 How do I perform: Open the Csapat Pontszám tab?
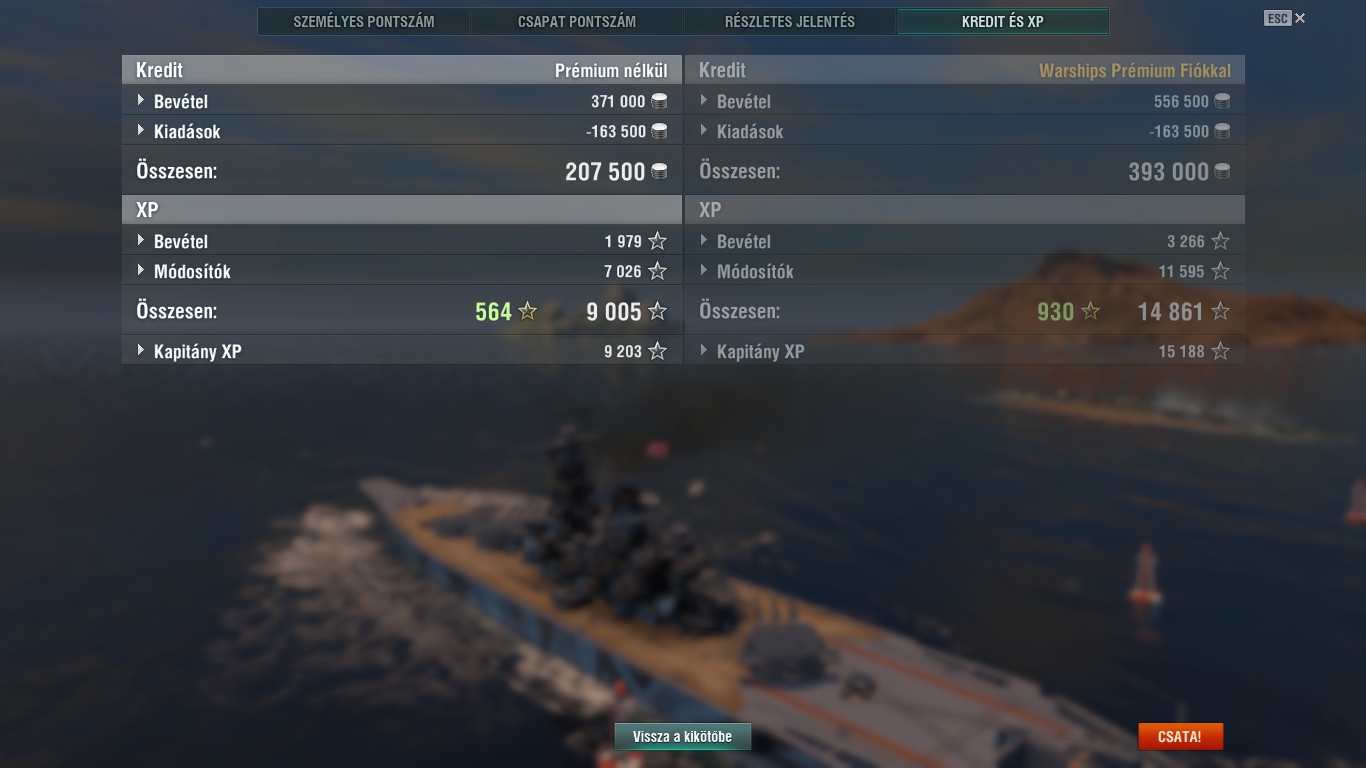577,21
